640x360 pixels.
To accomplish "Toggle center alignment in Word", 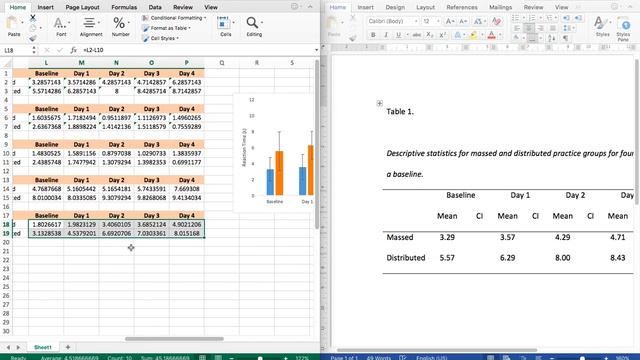I will click(x=529, y=28).
